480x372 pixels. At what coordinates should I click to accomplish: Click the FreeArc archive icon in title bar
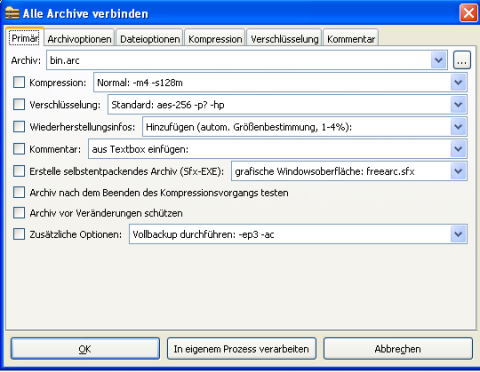[12, 14]
